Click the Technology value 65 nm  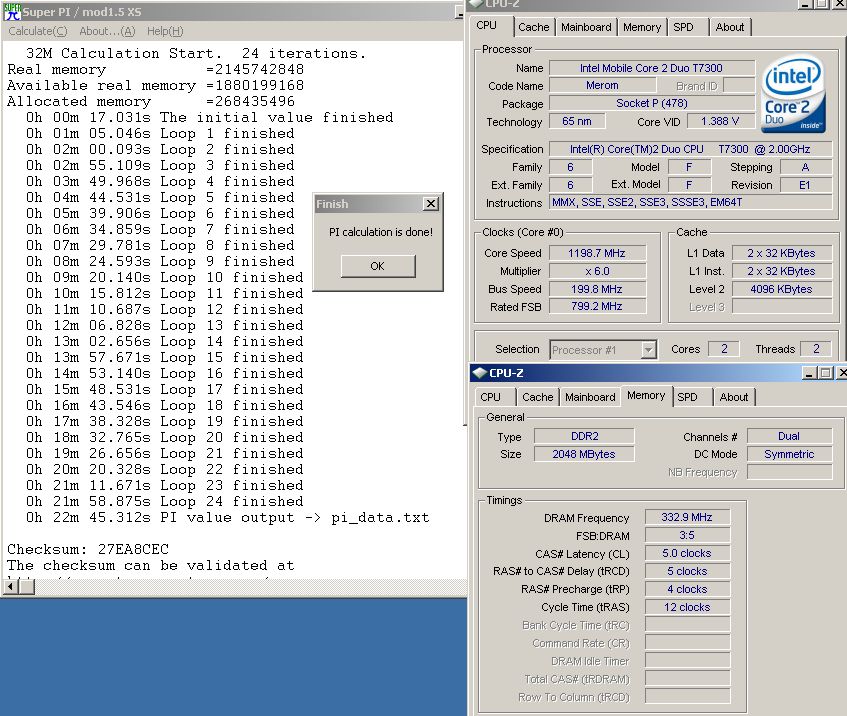pyautogui.click(x=577, y=121)
